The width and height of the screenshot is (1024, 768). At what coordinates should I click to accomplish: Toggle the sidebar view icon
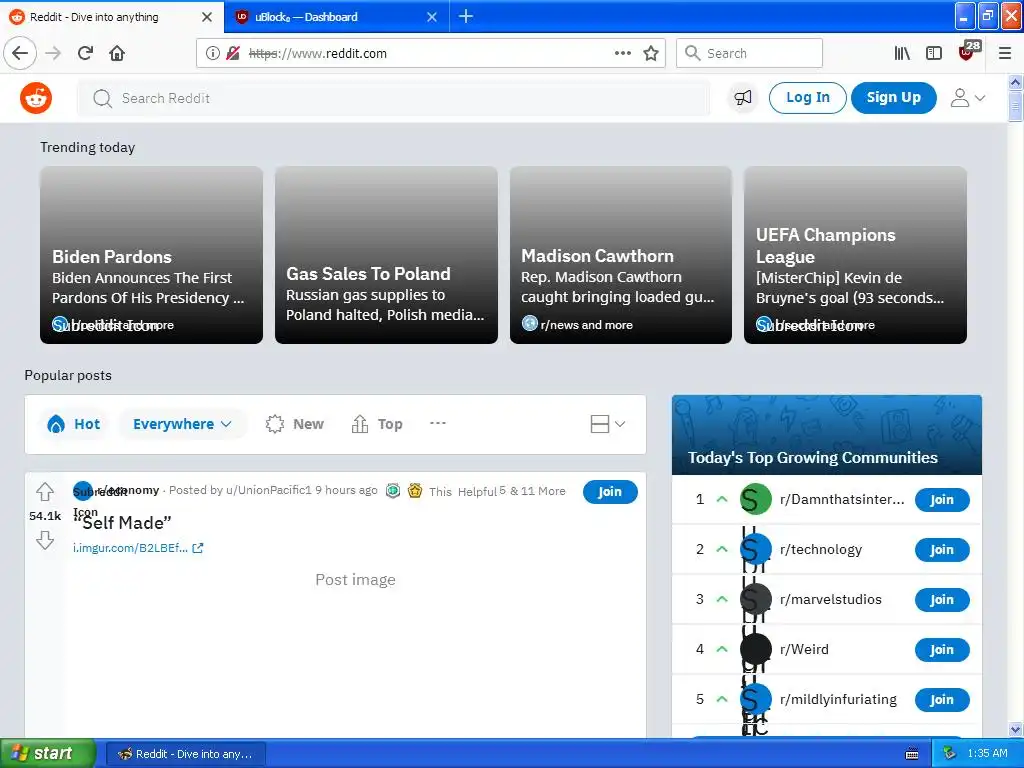click(934, 53)
